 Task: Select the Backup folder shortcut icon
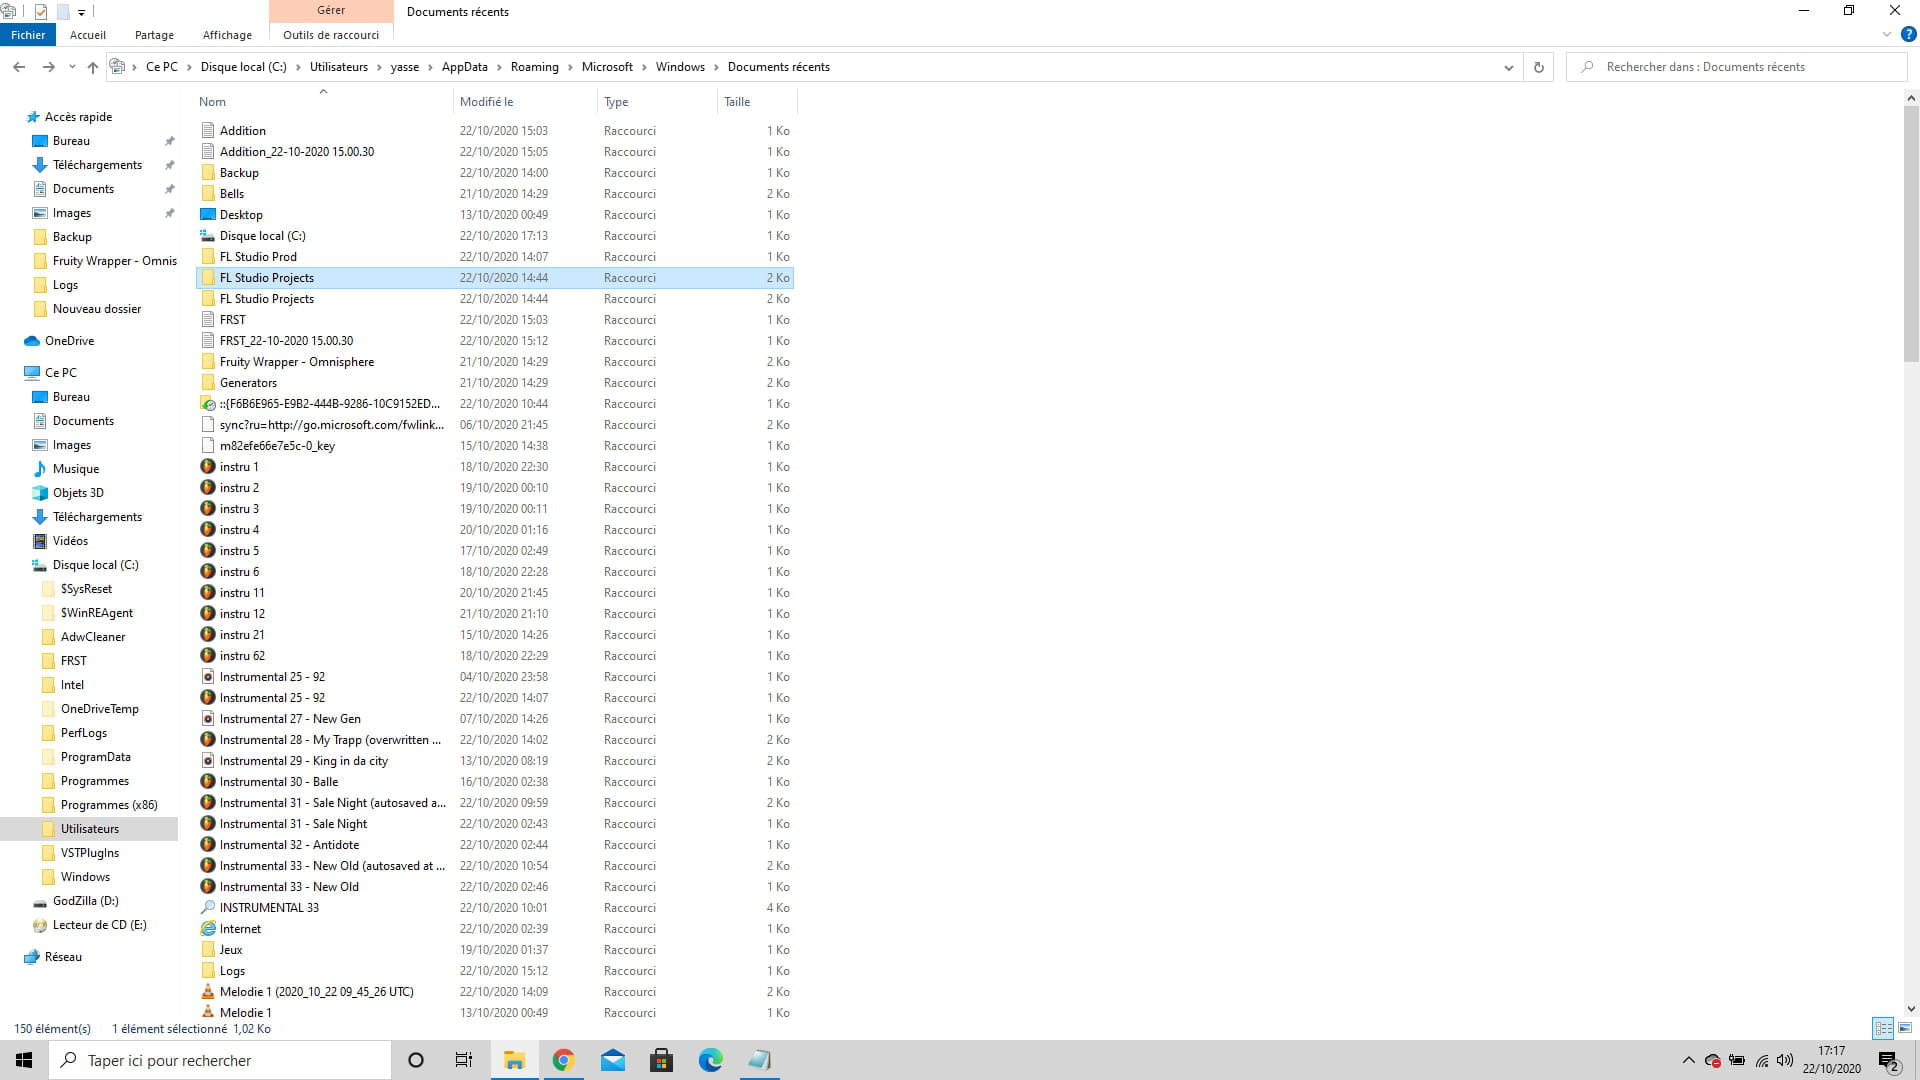208,173
